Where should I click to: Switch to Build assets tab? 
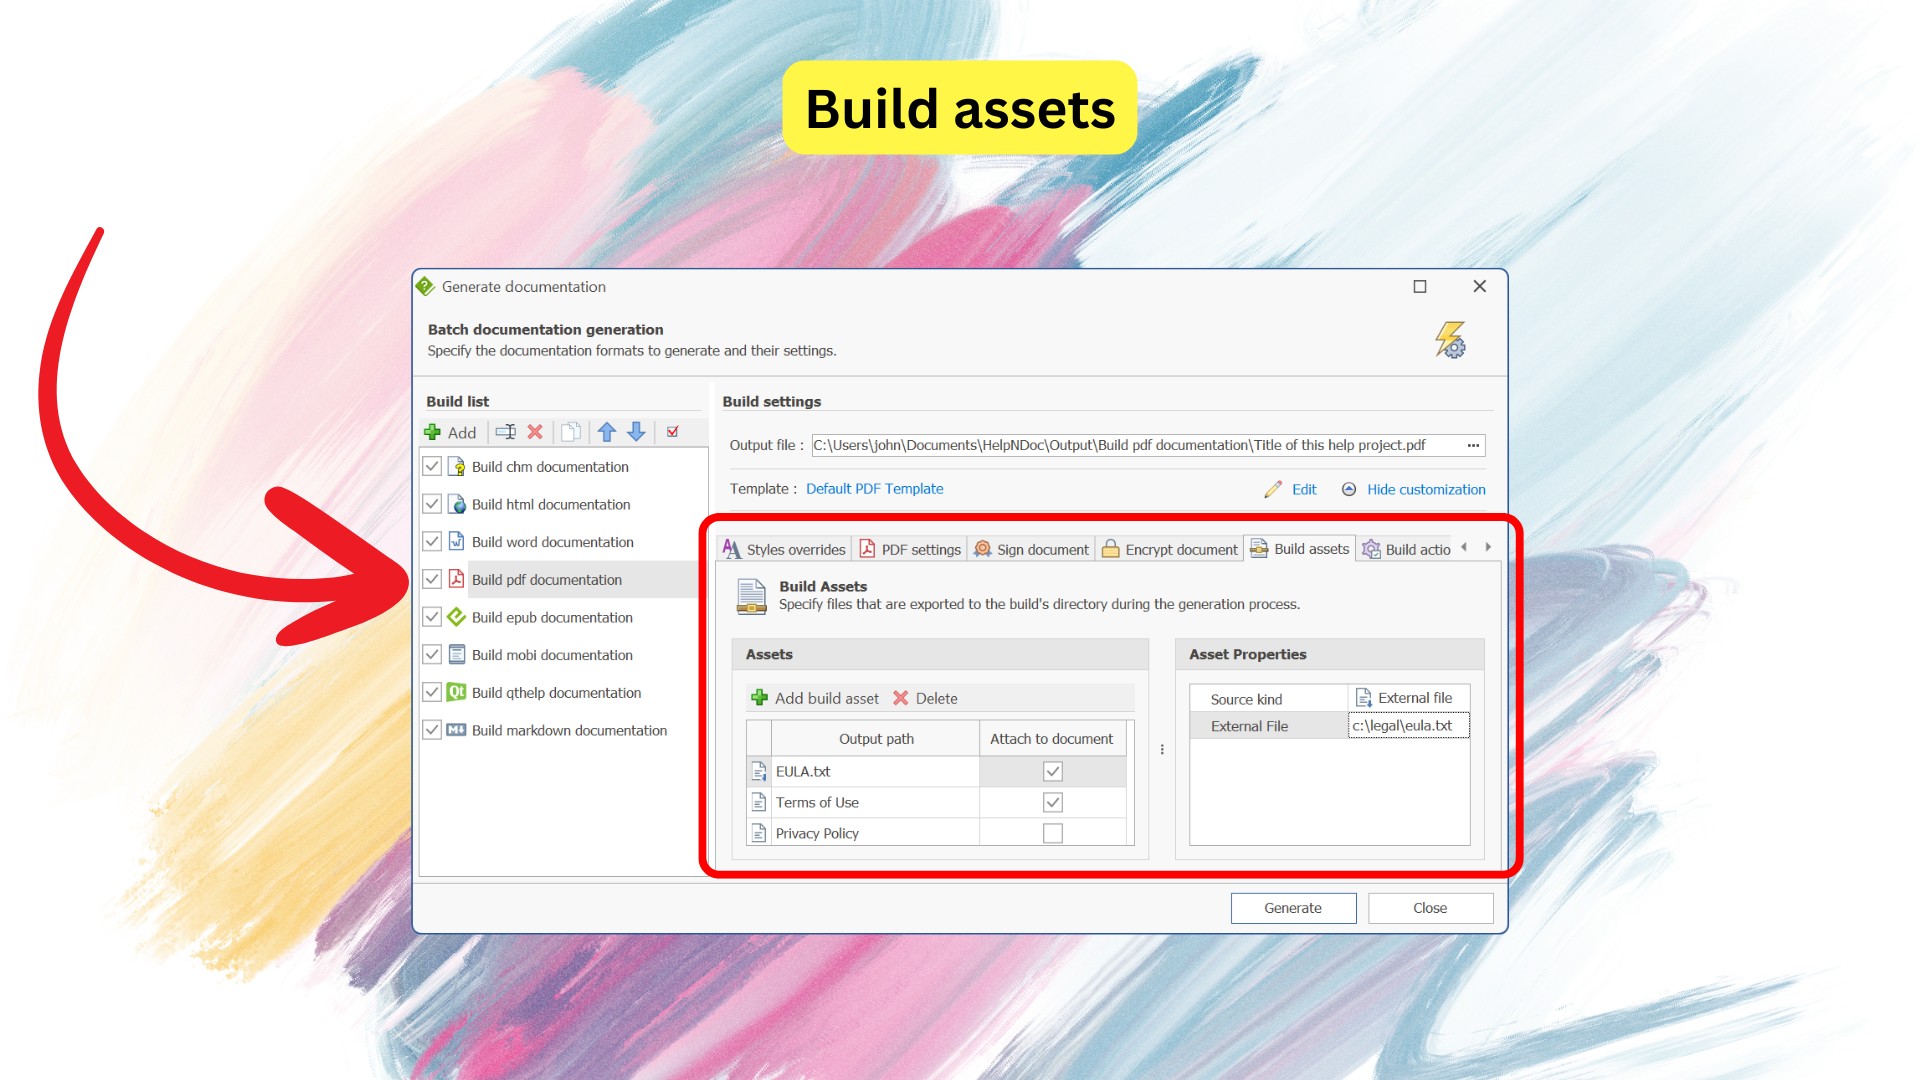(x=1300, y=548)
